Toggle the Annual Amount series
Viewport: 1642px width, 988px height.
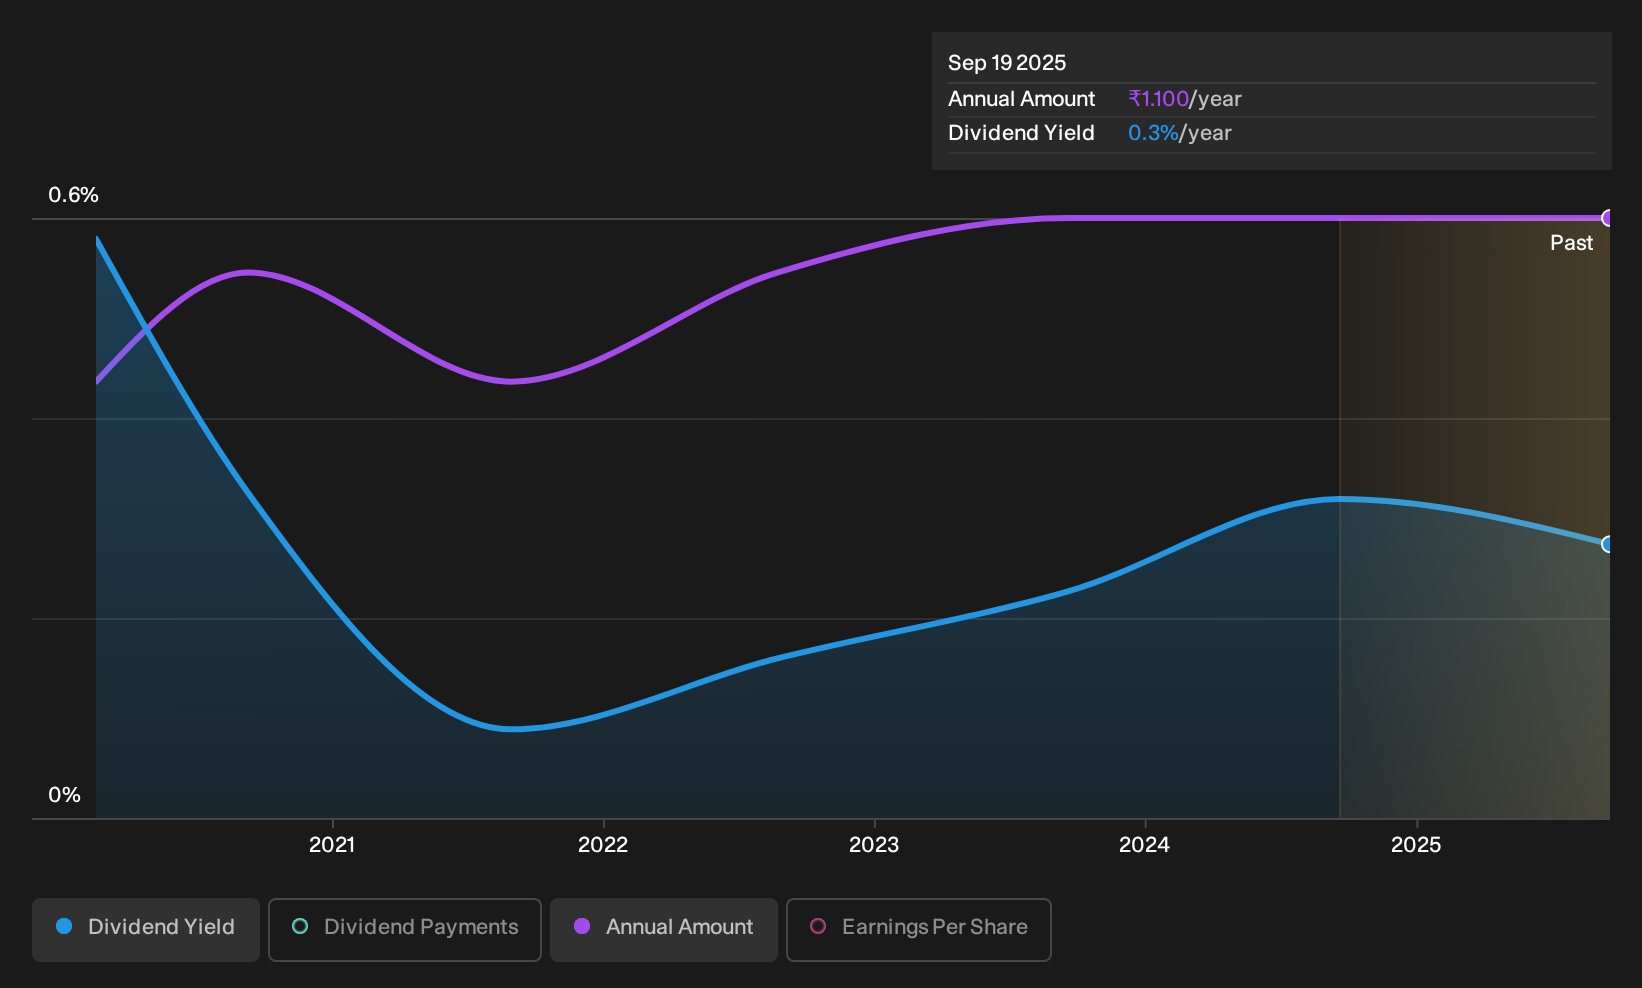tap(664, 930)
